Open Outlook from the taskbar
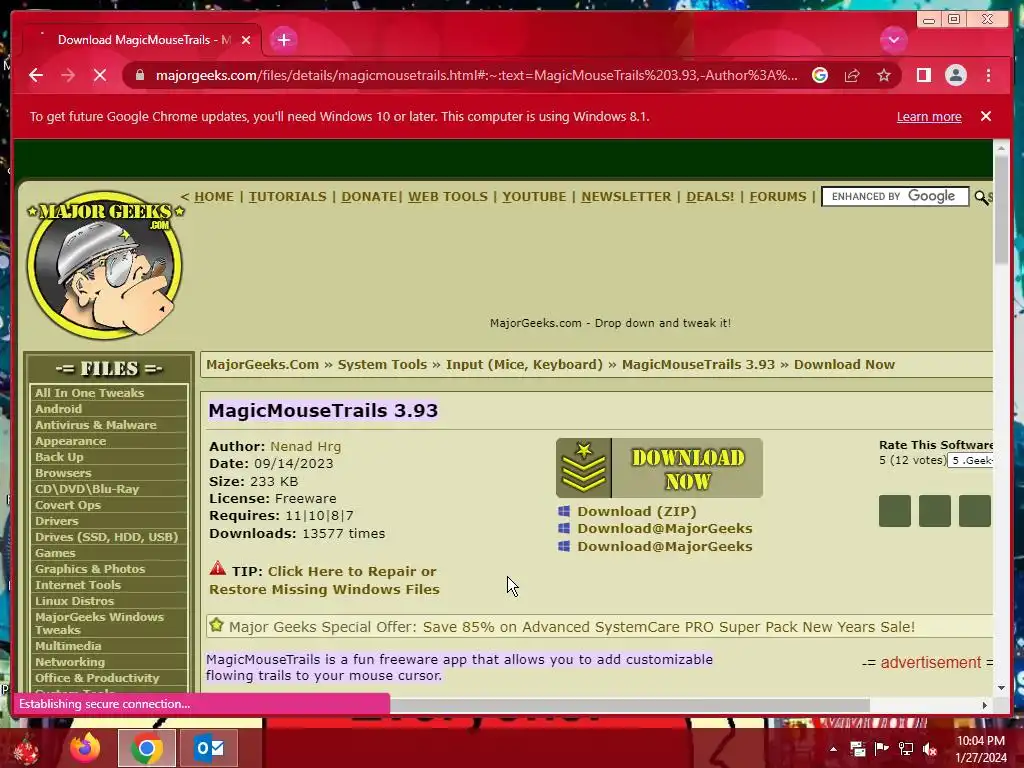 (209, 748)
